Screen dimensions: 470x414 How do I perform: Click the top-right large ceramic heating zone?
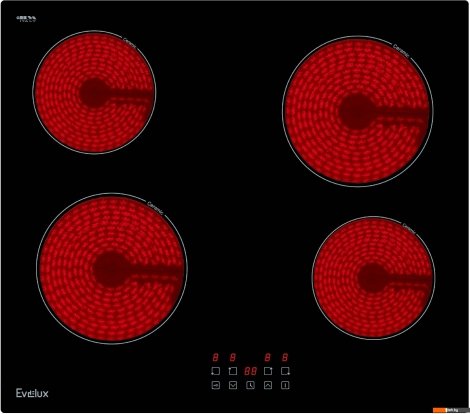pos(358,111)
